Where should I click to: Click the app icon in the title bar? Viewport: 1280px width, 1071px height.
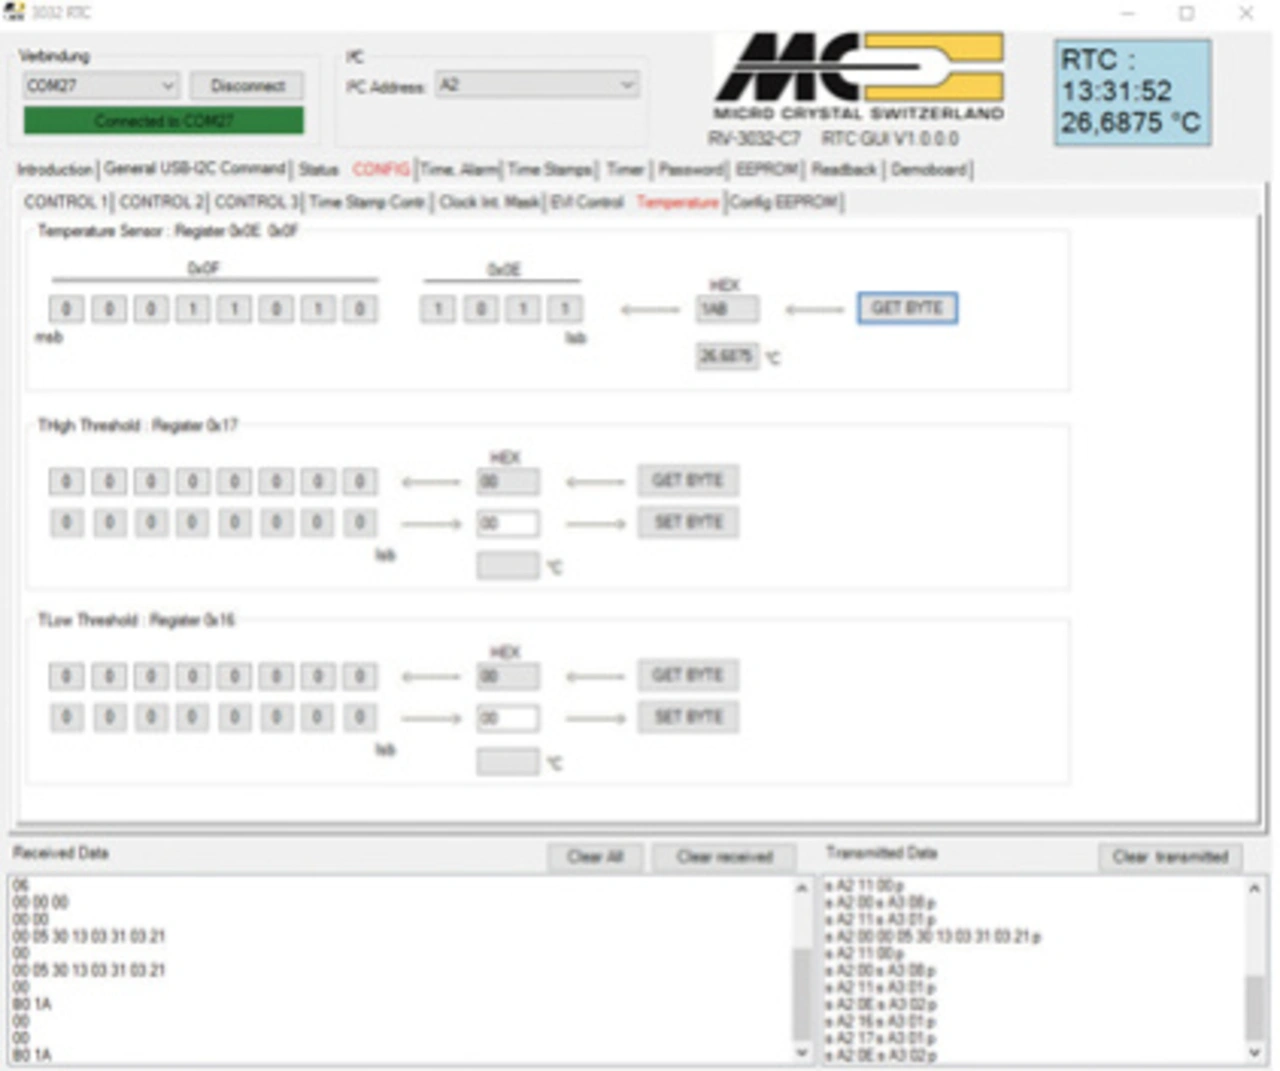[x=14, y=12]
